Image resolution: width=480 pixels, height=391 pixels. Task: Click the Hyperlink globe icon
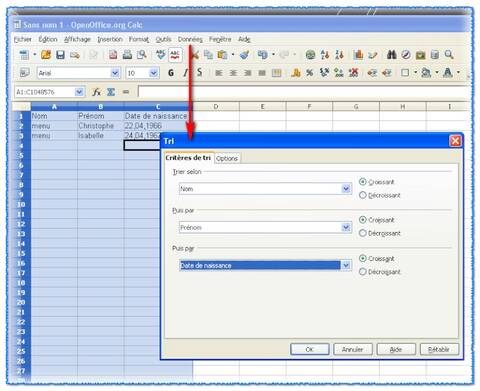(310, 55)
